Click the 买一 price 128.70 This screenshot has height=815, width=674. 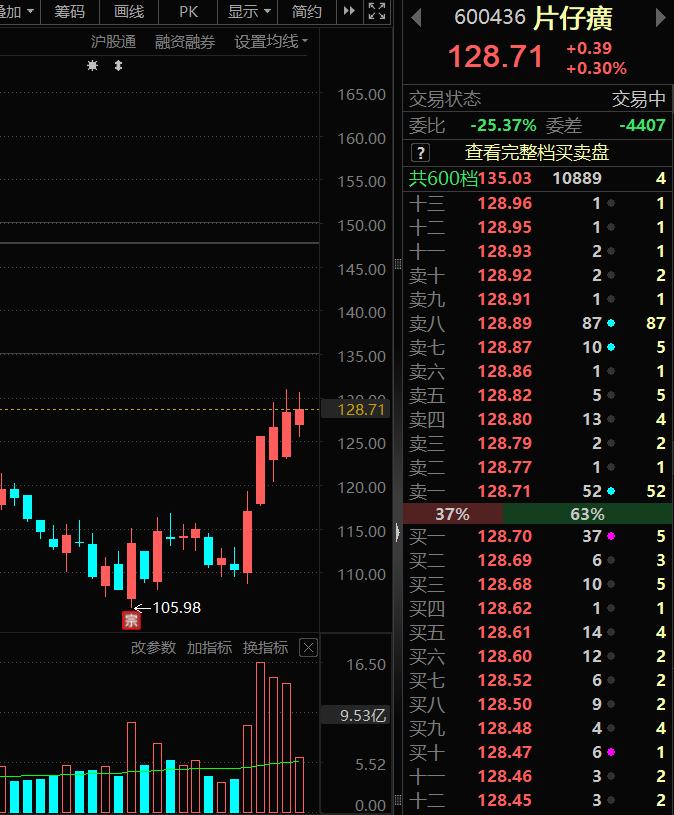coord(505,536)
